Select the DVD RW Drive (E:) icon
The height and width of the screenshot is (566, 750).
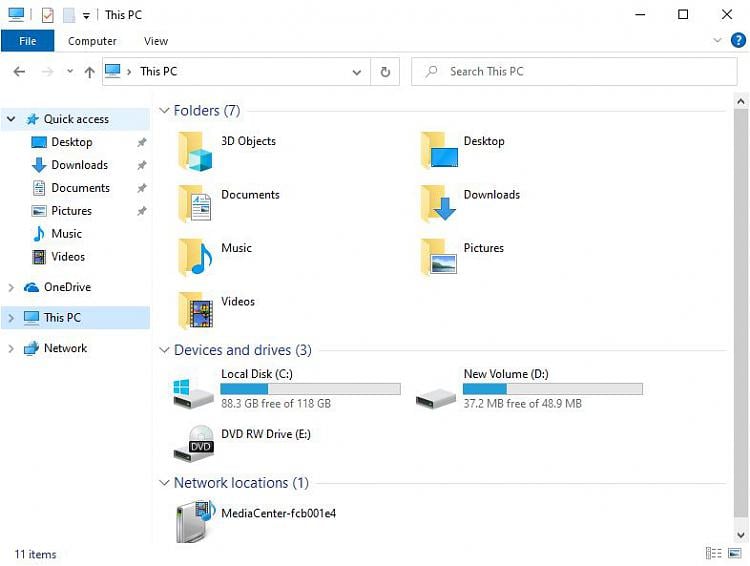[x=194, y=443]
